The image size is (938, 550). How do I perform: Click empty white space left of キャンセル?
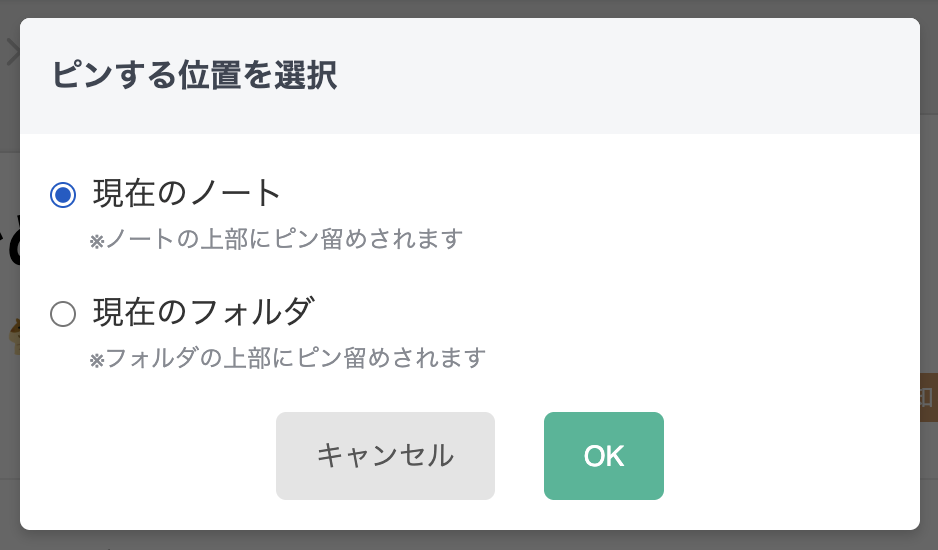tap(150, 456)
